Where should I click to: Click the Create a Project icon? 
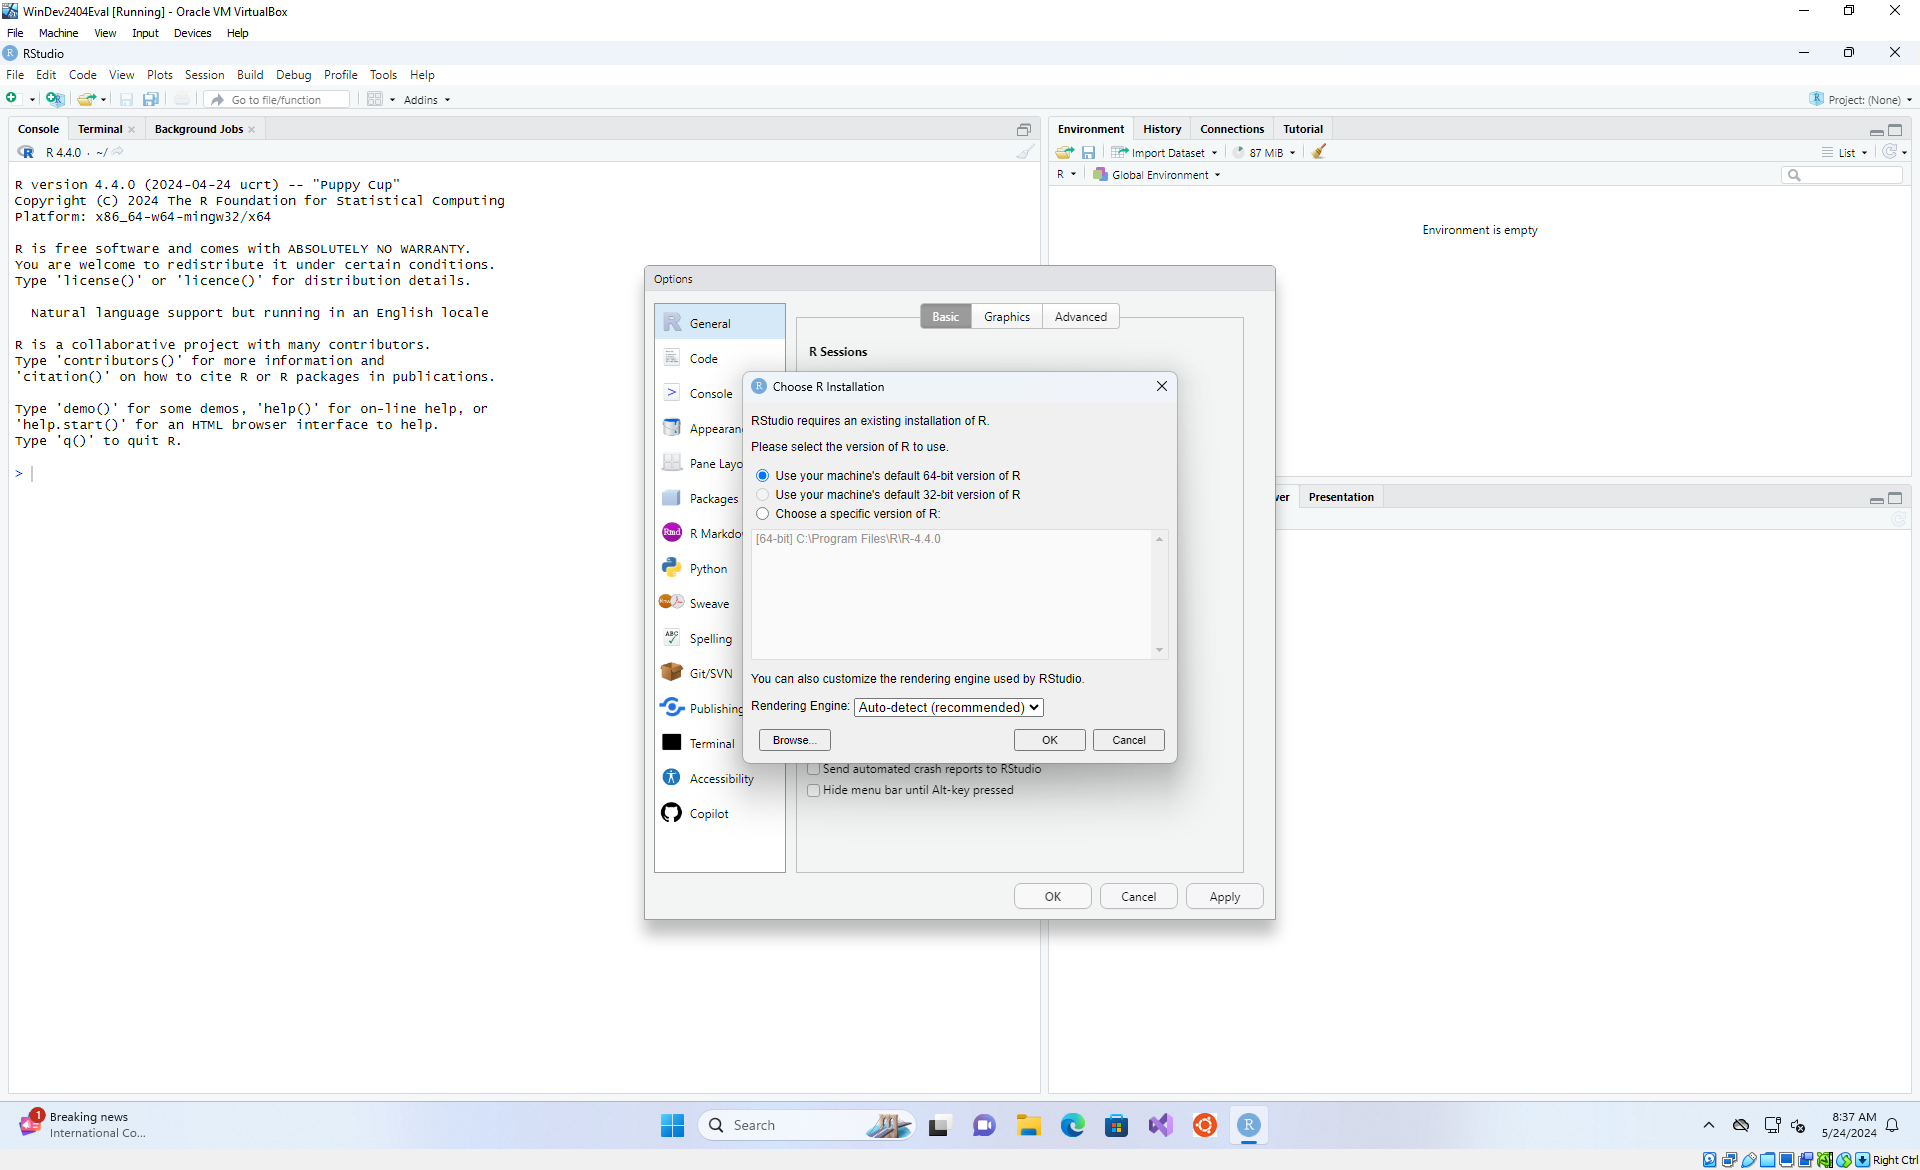point(55,99)
